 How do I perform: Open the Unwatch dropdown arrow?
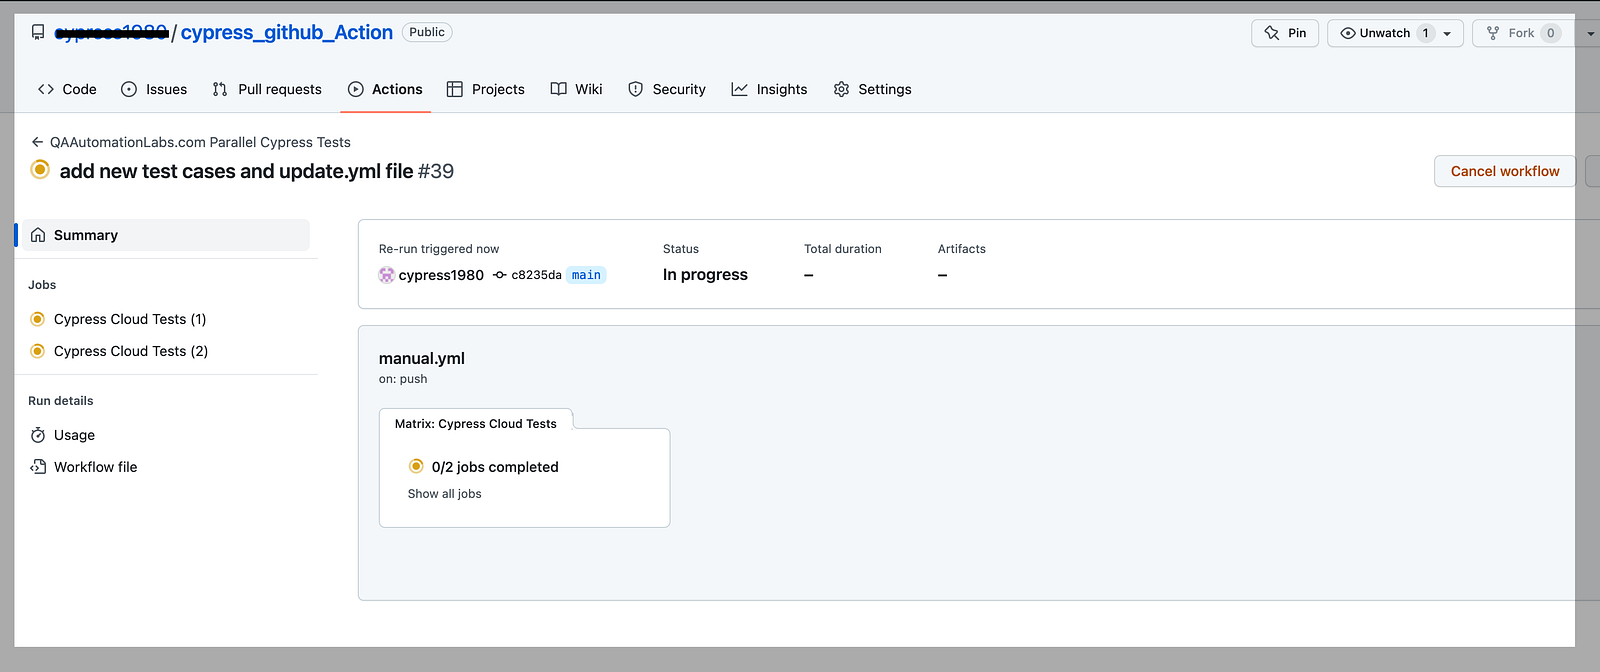coord(1447,33)
